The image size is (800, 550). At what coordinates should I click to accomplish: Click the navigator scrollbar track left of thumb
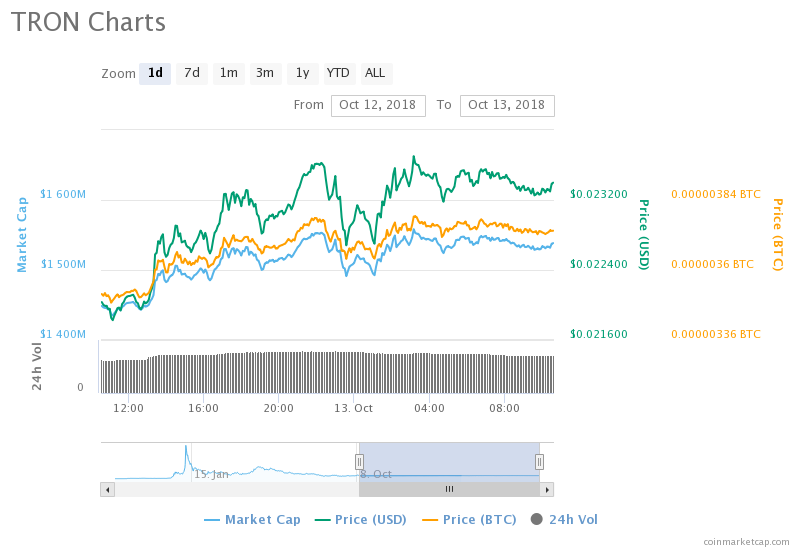coord(237,489)
